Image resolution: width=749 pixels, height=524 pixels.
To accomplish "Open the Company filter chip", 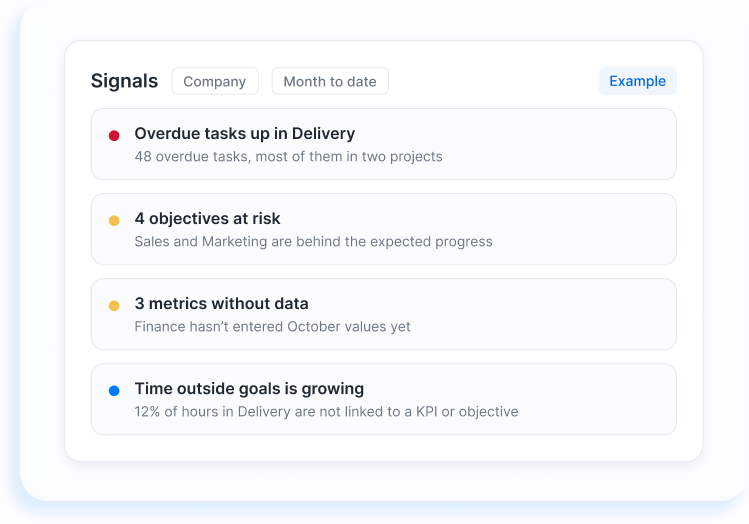I will pos(215,81).
